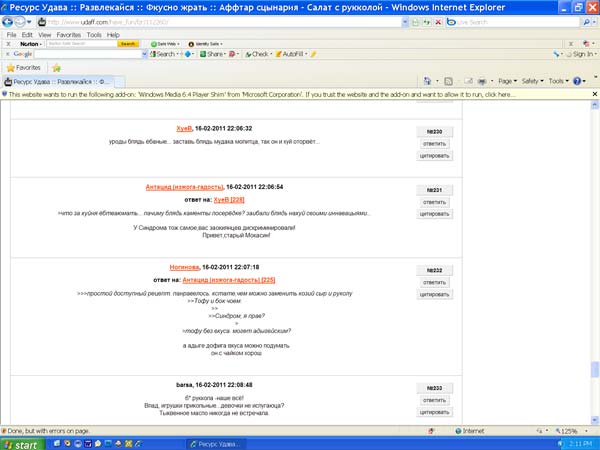Open the Safety dropdown menu

click(x=532, y=81)
